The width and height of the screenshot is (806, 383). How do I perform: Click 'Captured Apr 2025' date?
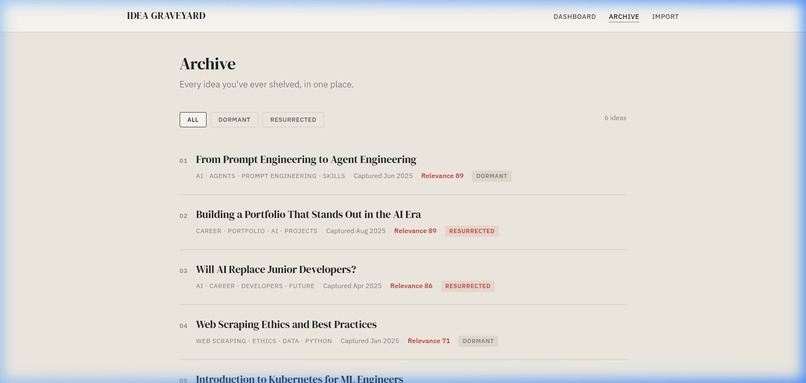352,286
